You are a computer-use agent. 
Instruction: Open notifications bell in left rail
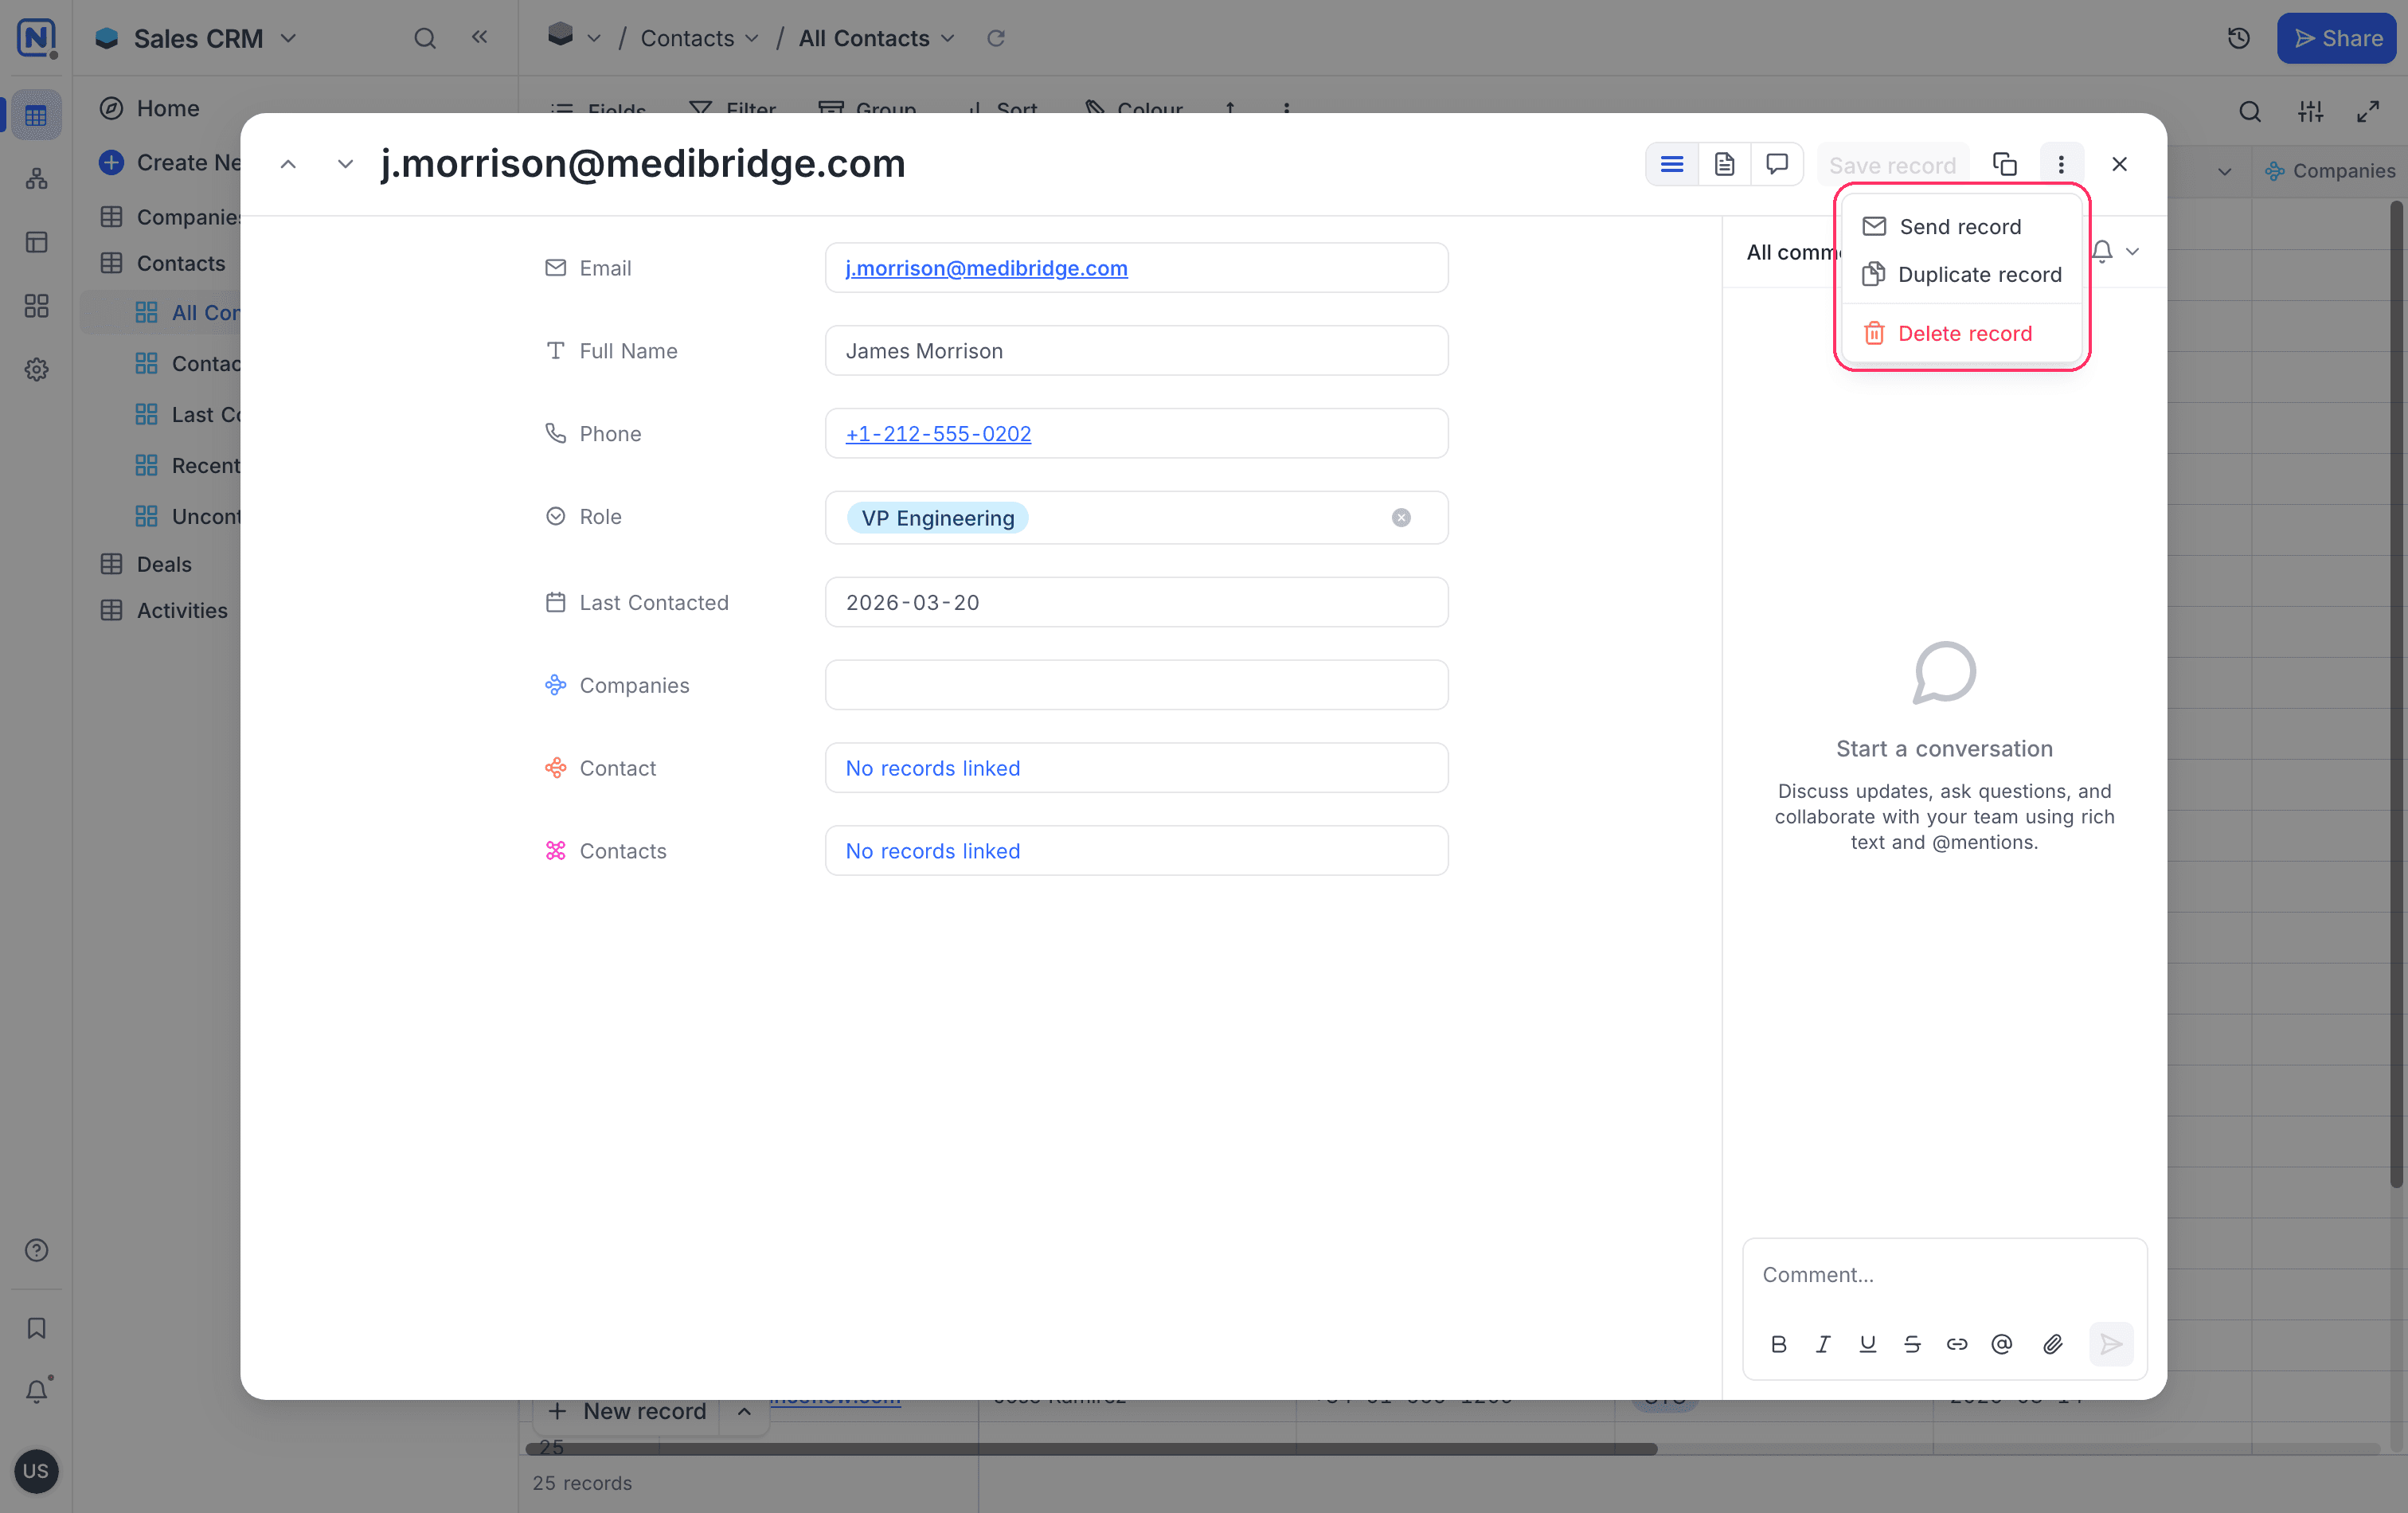pos(37,1391)
